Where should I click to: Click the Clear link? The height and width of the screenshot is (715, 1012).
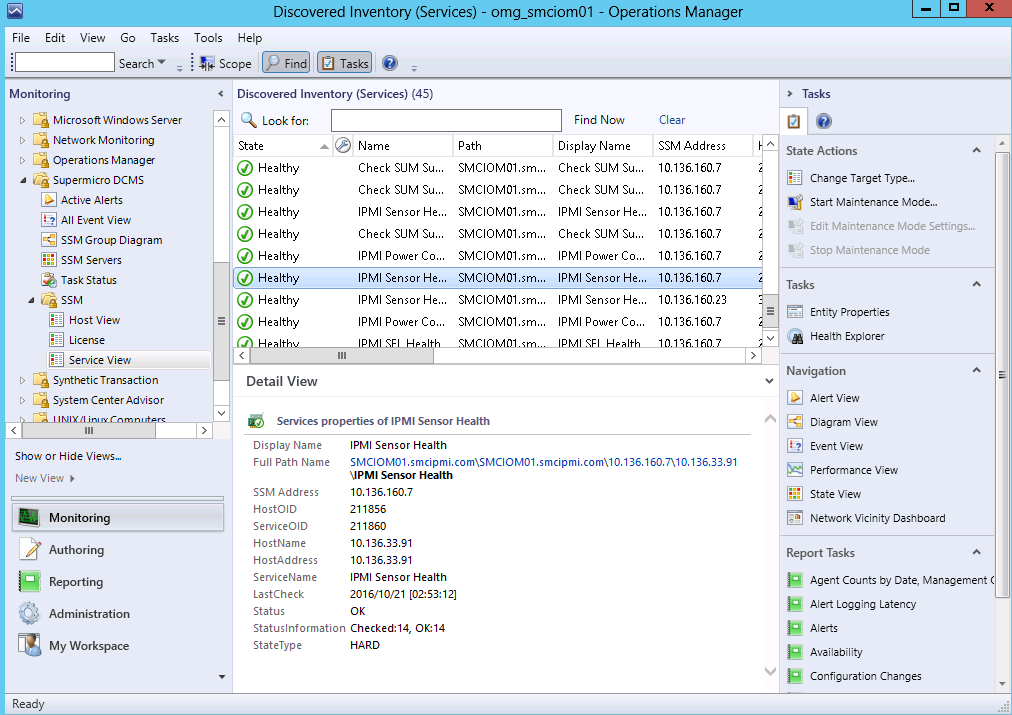tap(672, 120)
